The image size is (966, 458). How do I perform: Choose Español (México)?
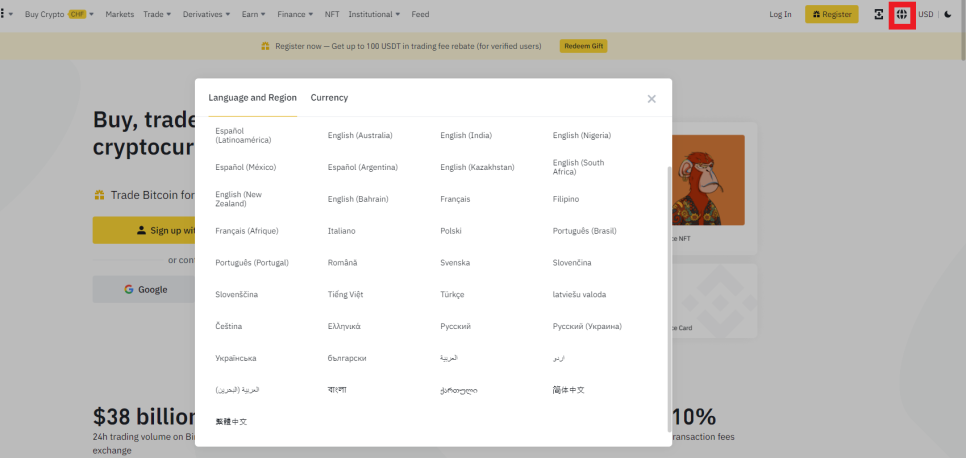[x=246, y=167]
